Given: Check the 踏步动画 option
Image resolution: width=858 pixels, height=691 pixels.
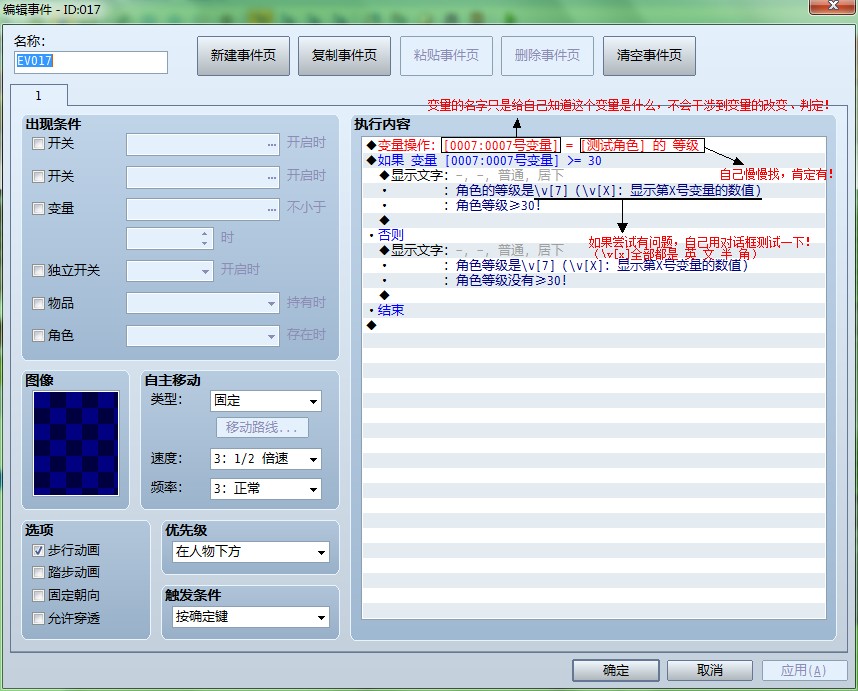Looking at the screenshot, I should [x=38, y=572].
